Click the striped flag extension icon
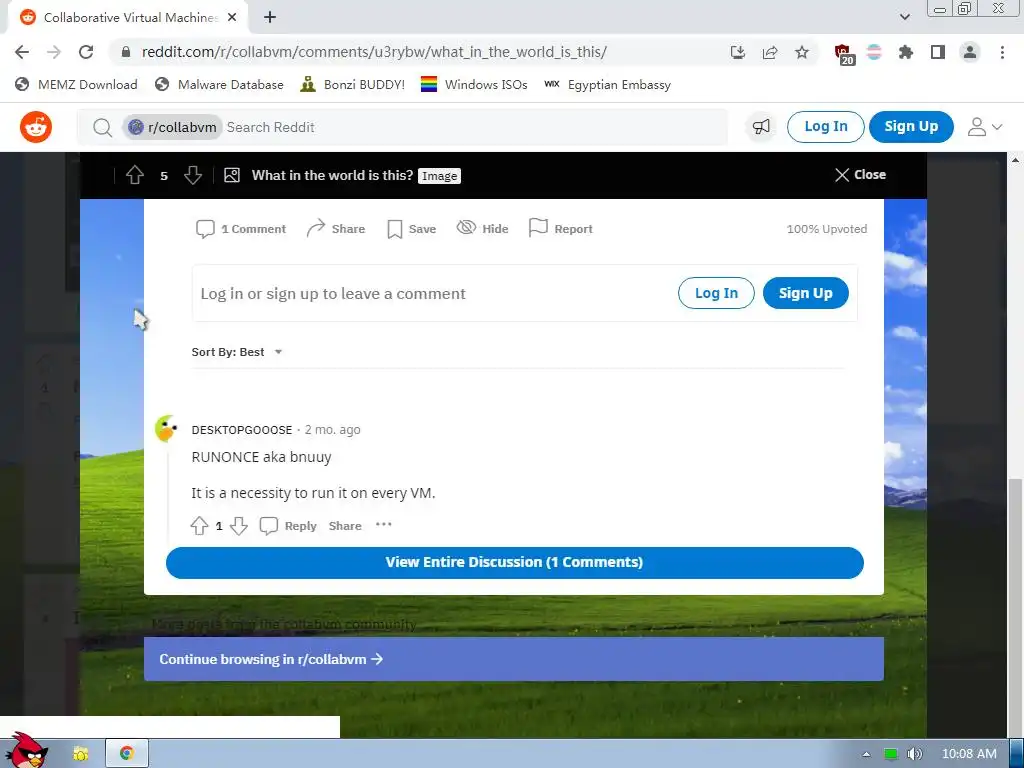Viewport: 1024px width, 768px height. tap(874, 52)
